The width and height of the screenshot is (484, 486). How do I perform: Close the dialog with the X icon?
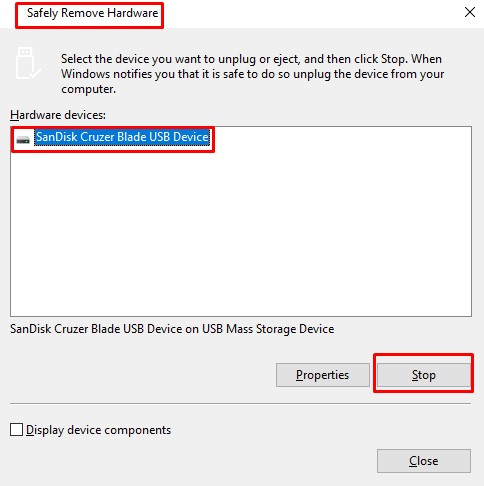(x=470, y=12)
